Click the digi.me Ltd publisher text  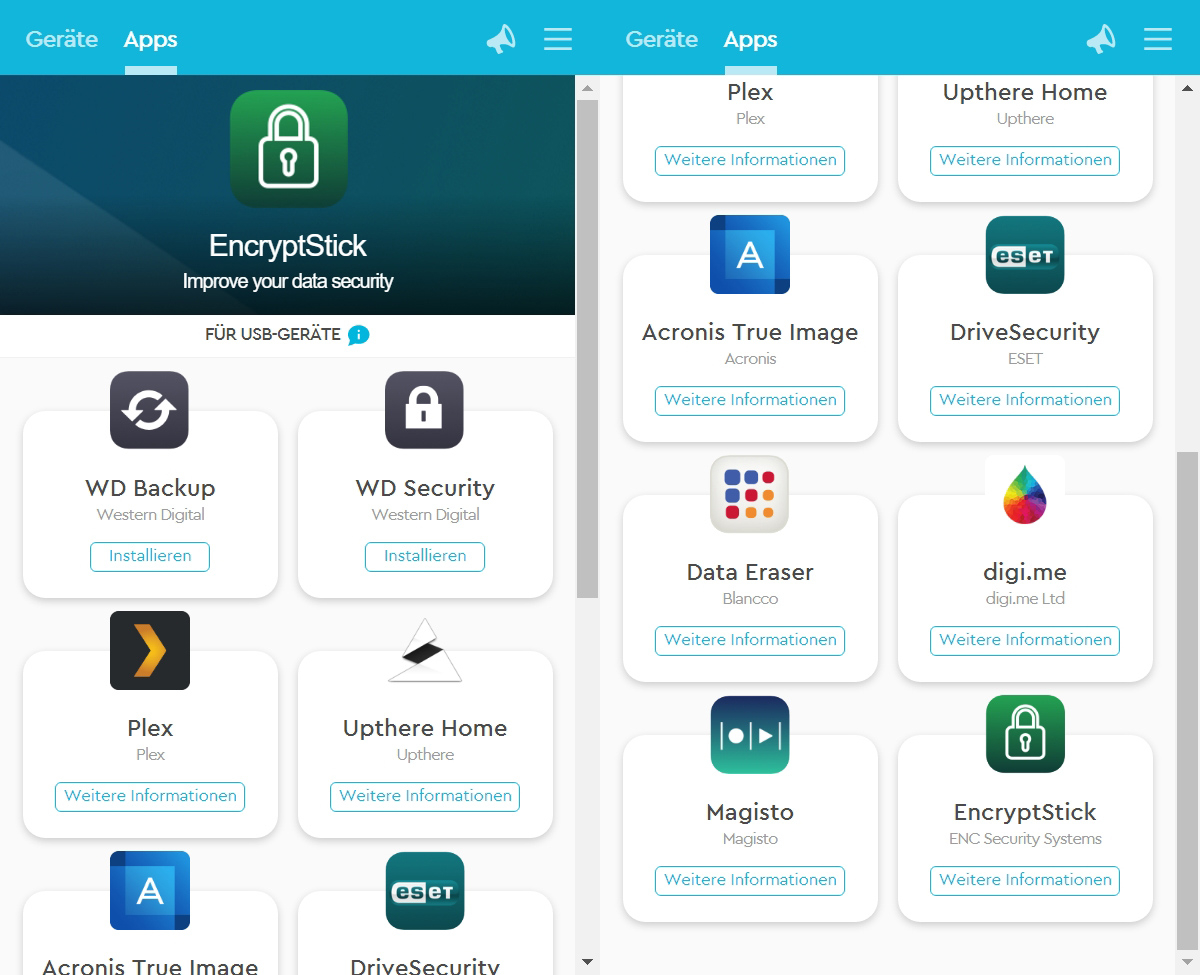coord(1025,599)
